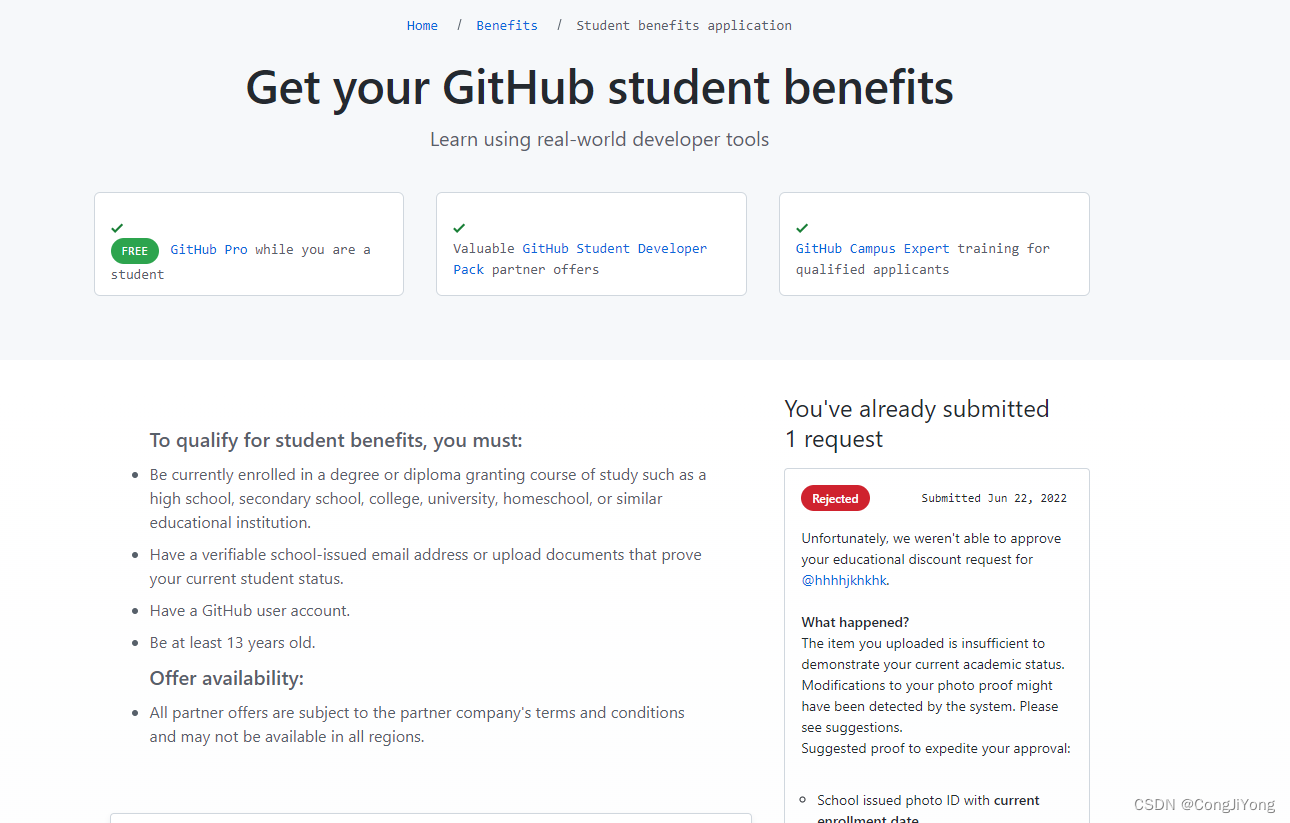Click the checkmark icon on the Campus Expert card
This screenshot has width=1290, height=823.
click(x=801, y=227)
